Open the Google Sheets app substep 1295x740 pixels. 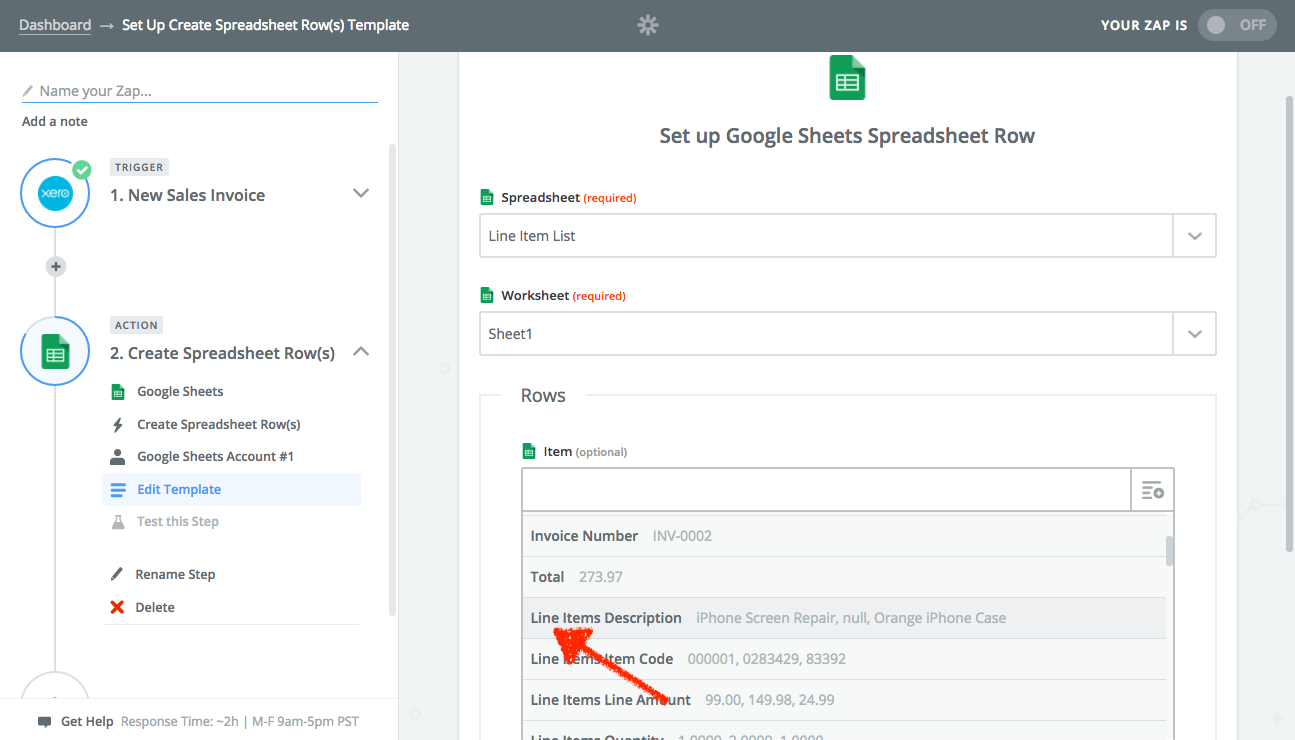(x=180, y=391)
